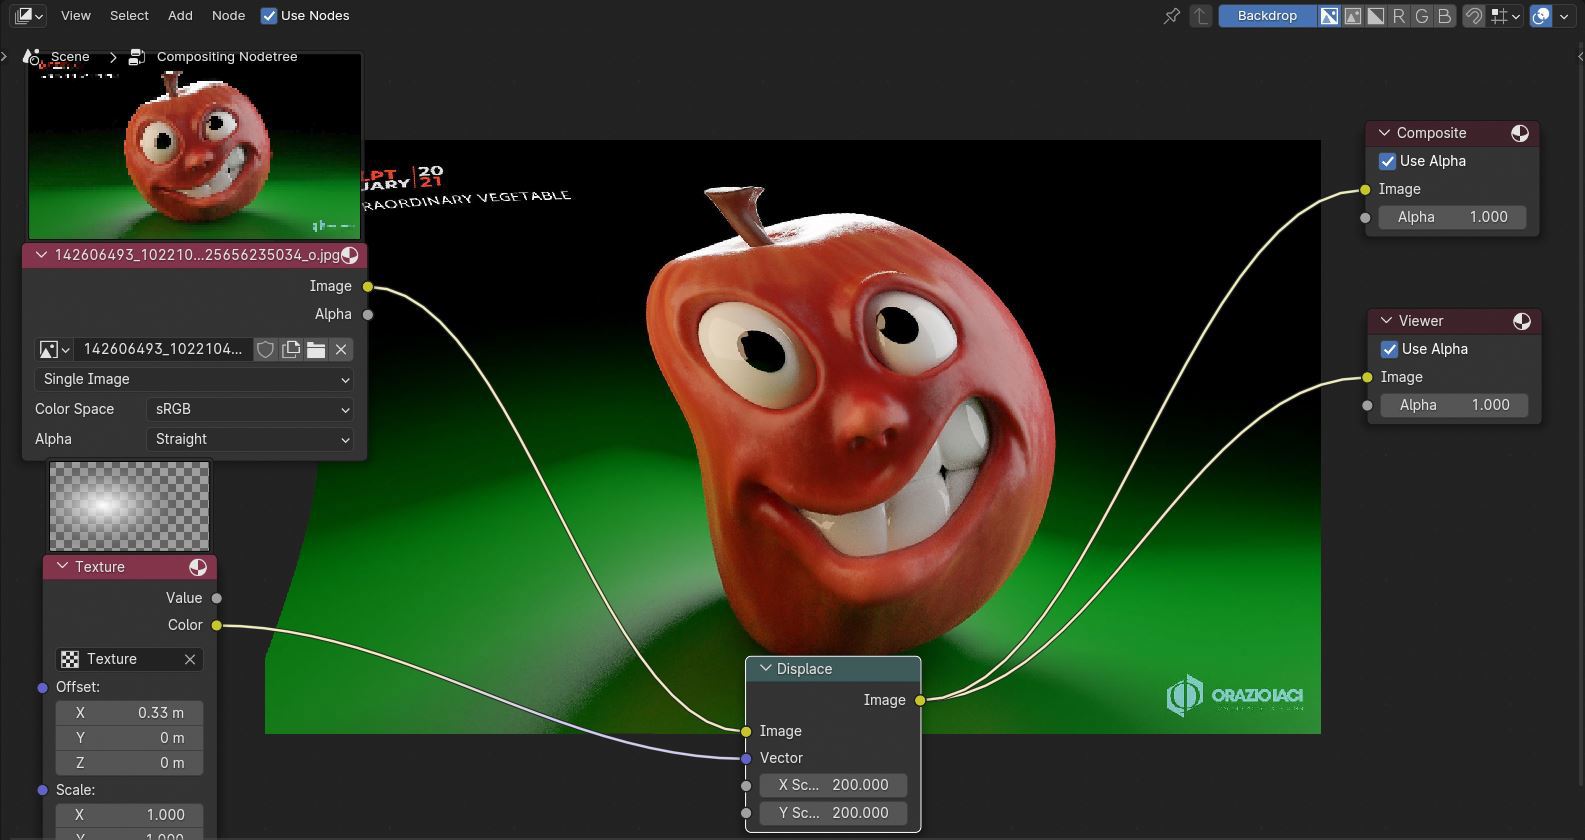Edit the image name field 142606493

tap(163, 349)
